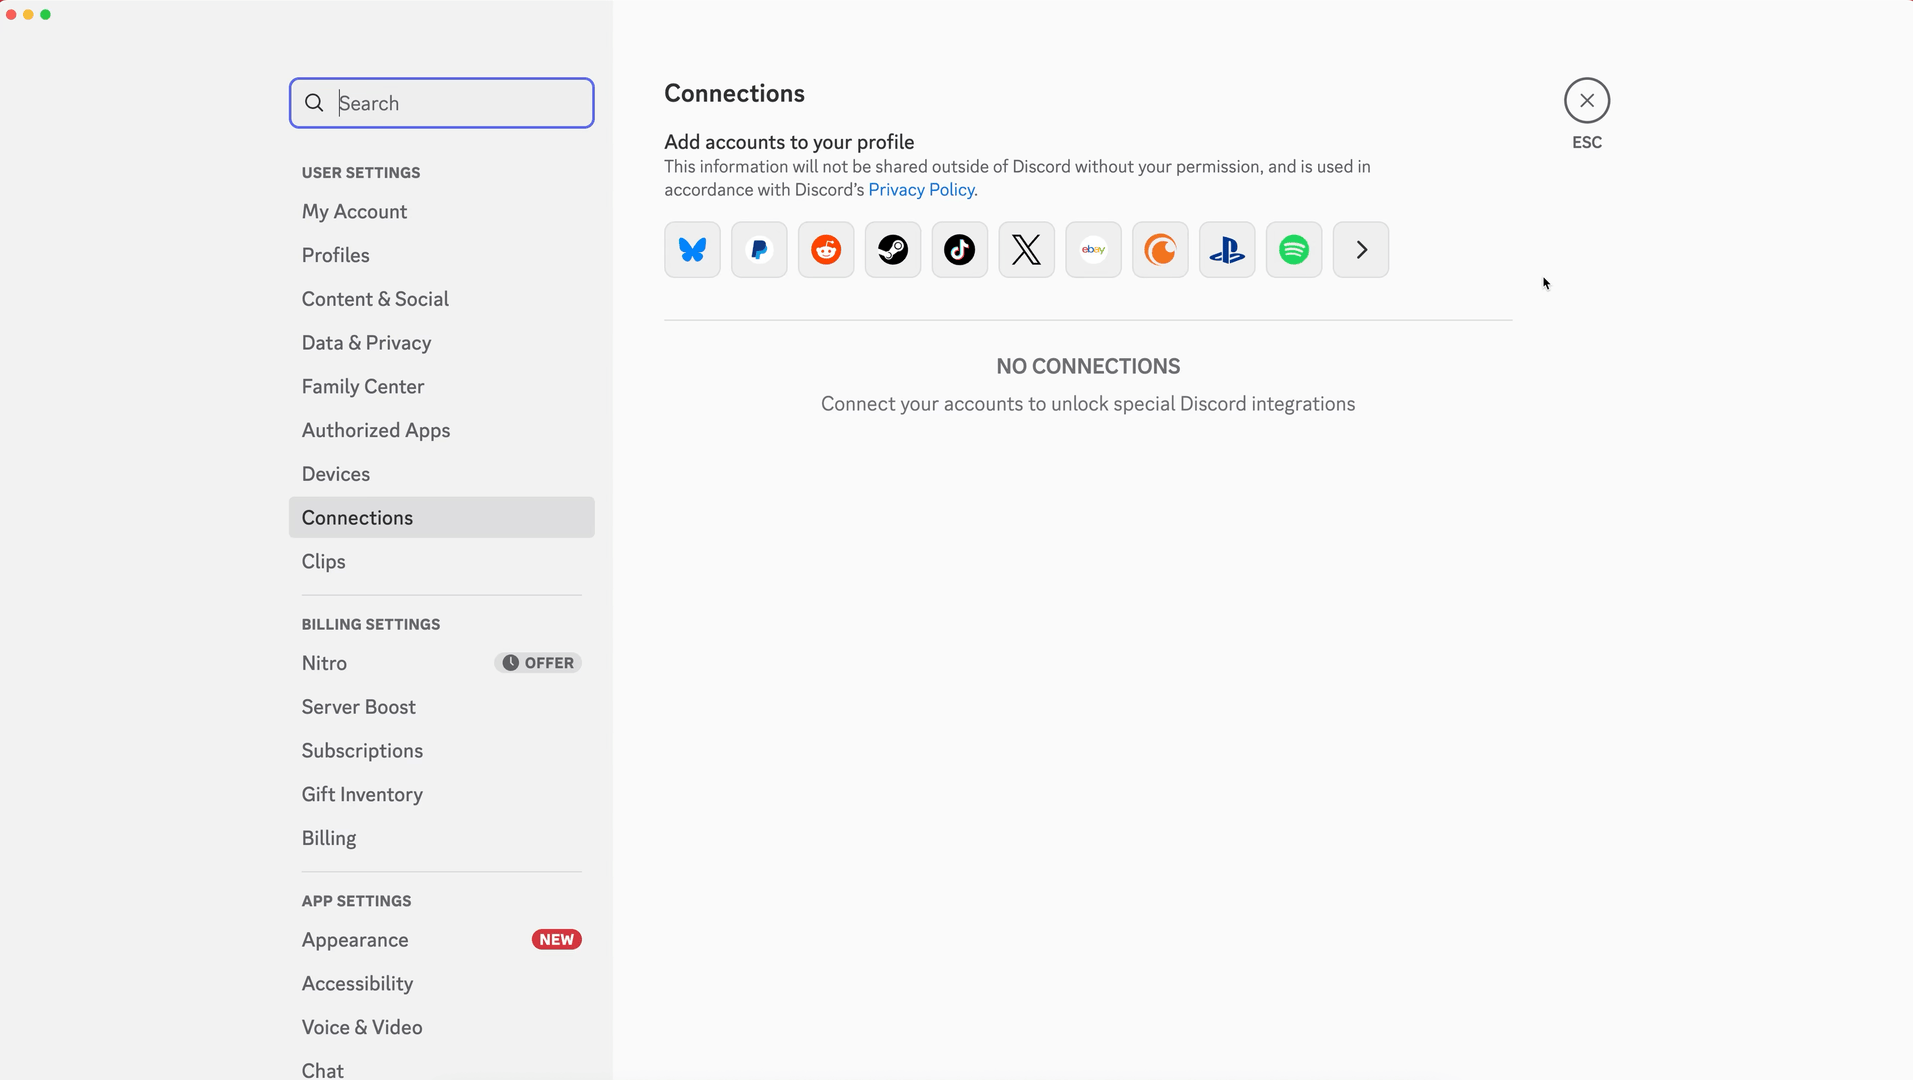Show more connection options
Viewport: 1913px width, 1080px height.
(x=1360, y=249)
